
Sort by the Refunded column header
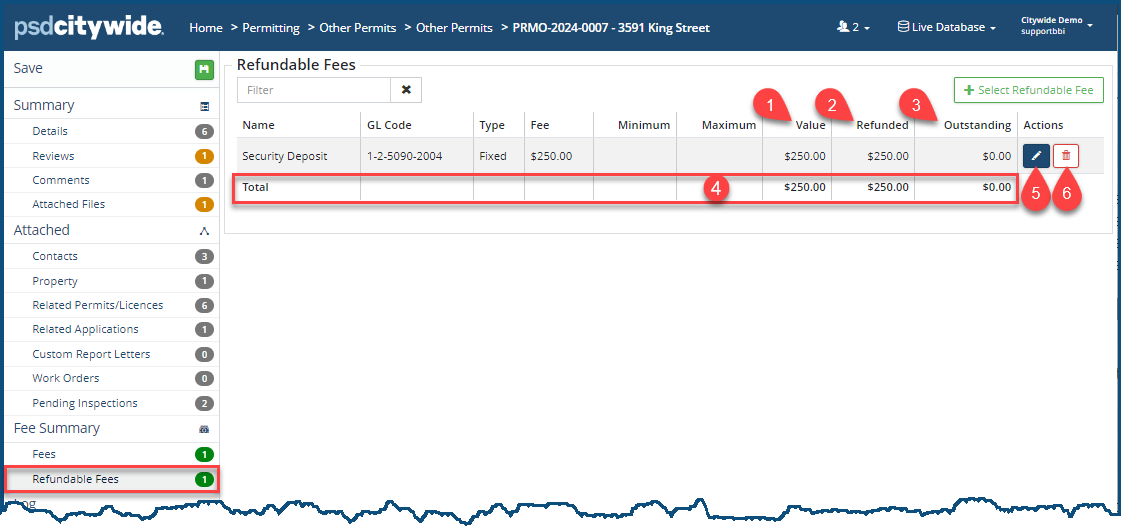pyautogui.click(x=882, y=125)
